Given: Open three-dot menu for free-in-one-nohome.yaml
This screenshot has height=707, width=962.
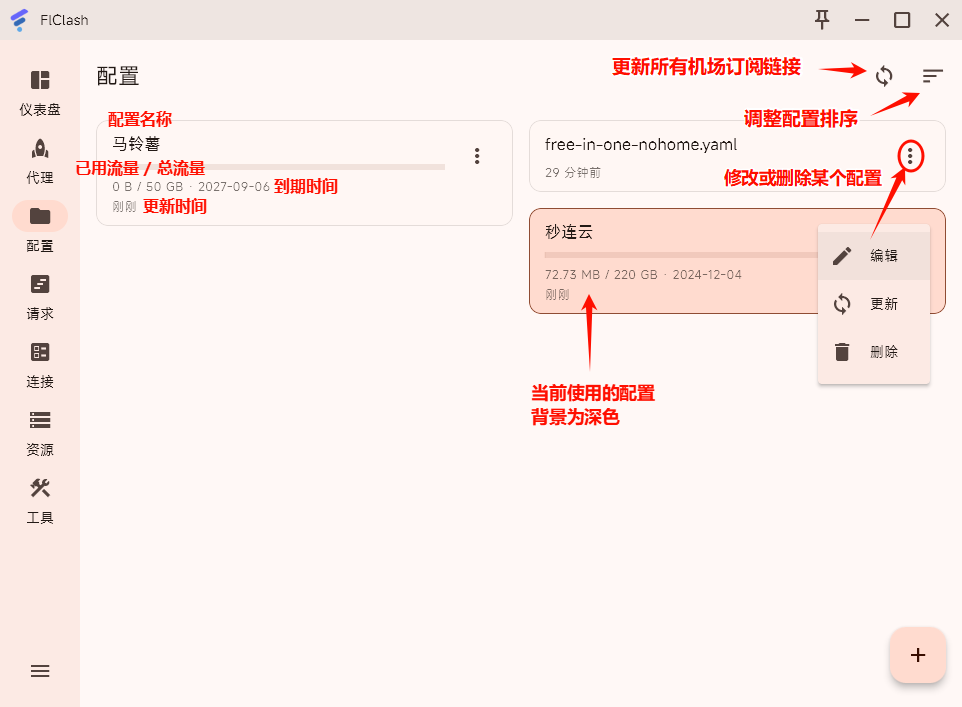Looking at the screenshot, I should click(909, 156).
